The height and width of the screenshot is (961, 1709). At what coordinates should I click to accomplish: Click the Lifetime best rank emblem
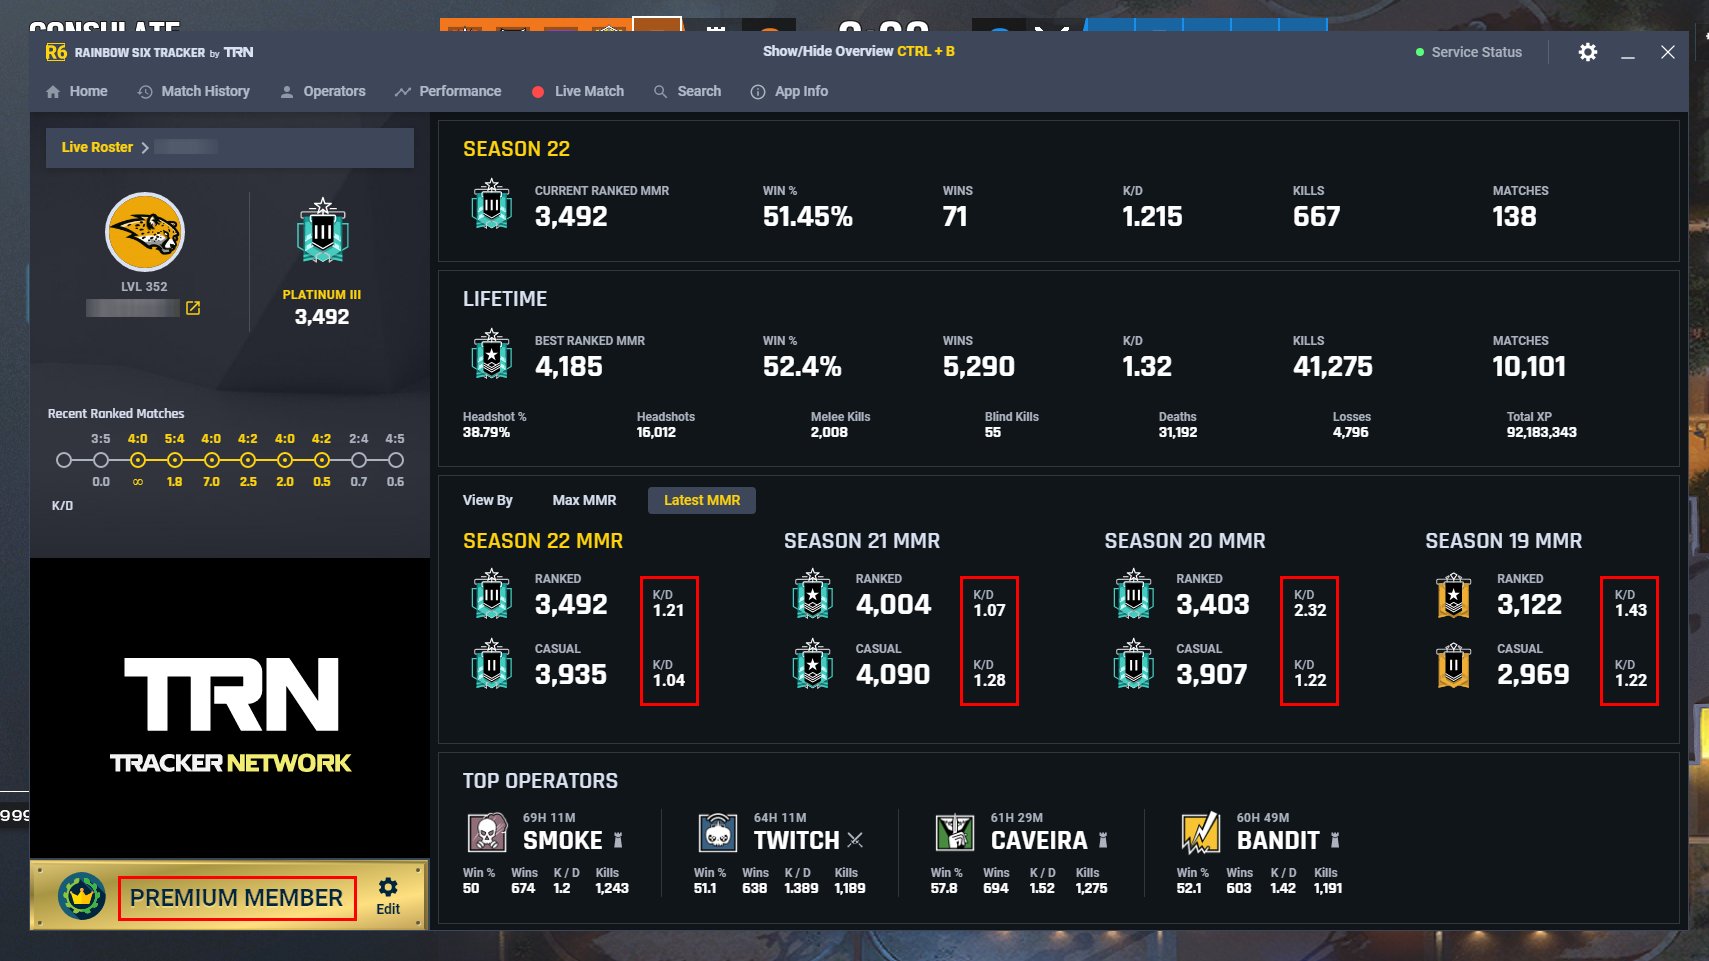(x=492, y=354)
